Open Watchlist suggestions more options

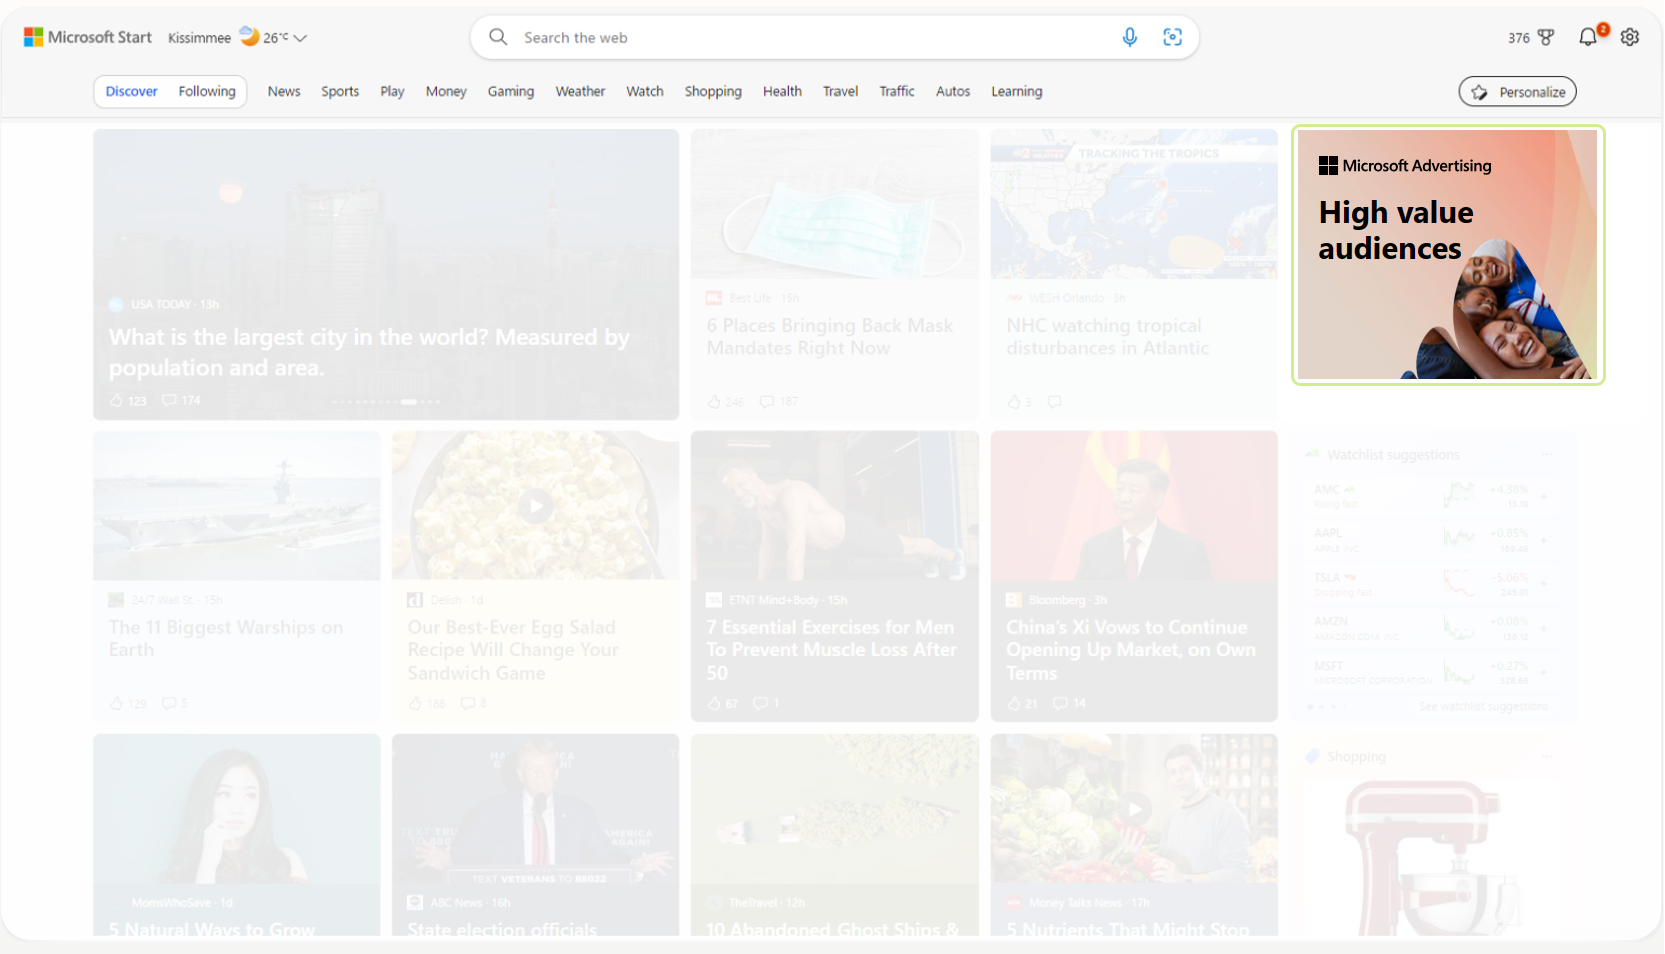point(1547,454)
